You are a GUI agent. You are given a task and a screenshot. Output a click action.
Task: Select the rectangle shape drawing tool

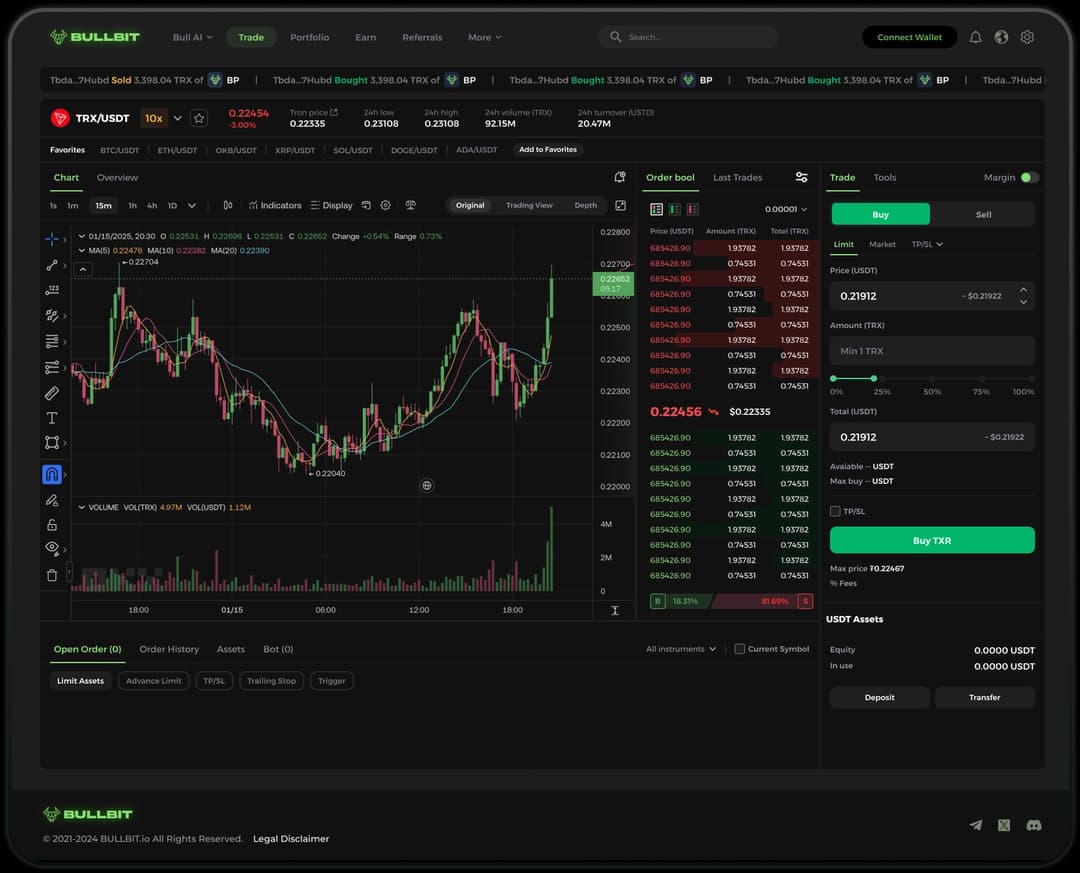[52, 442]
